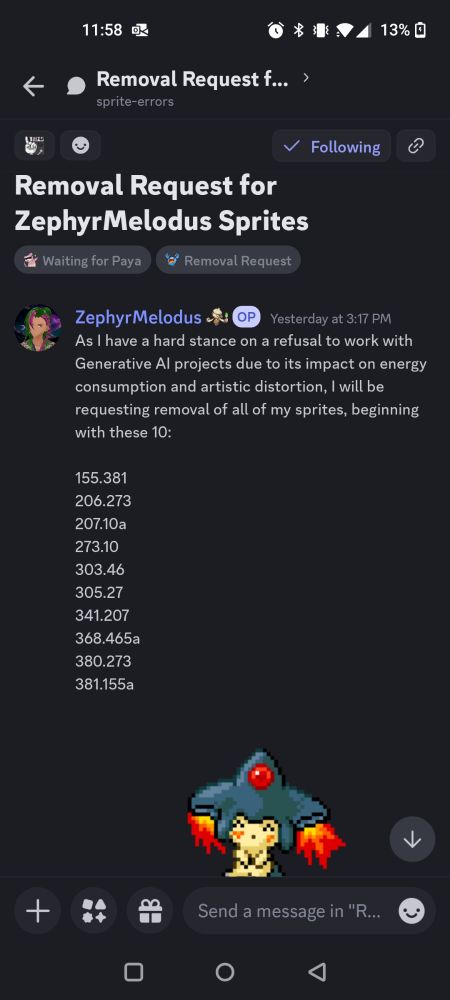Viewport: 450px width, 1000px height.
Task: Open Android recent apps button
Action: 133,972
